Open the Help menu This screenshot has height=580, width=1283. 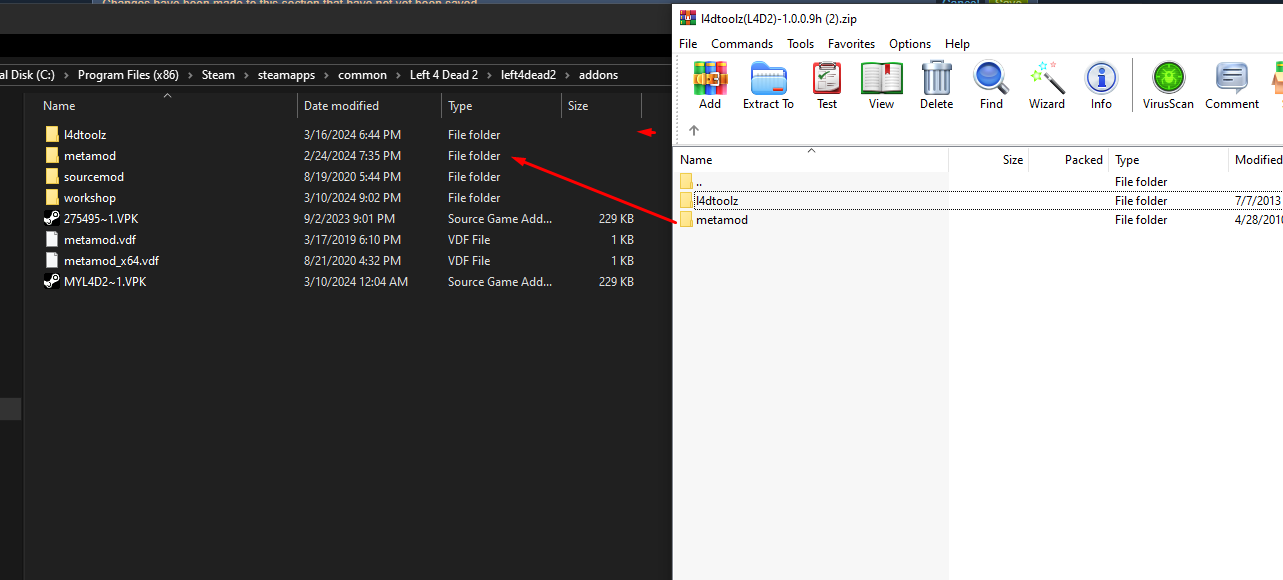[x=957, y=44]
